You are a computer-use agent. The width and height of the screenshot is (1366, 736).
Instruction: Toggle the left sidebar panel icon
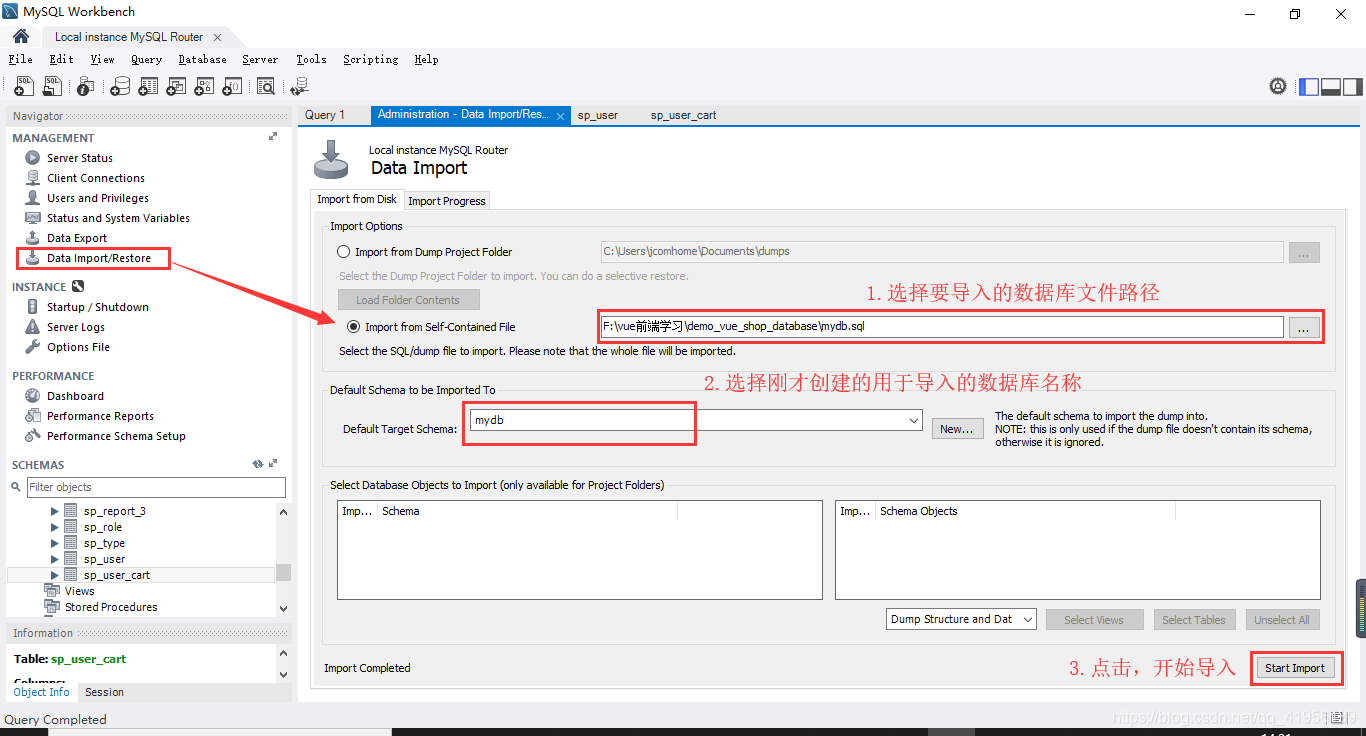click(x=1309, y=87)
